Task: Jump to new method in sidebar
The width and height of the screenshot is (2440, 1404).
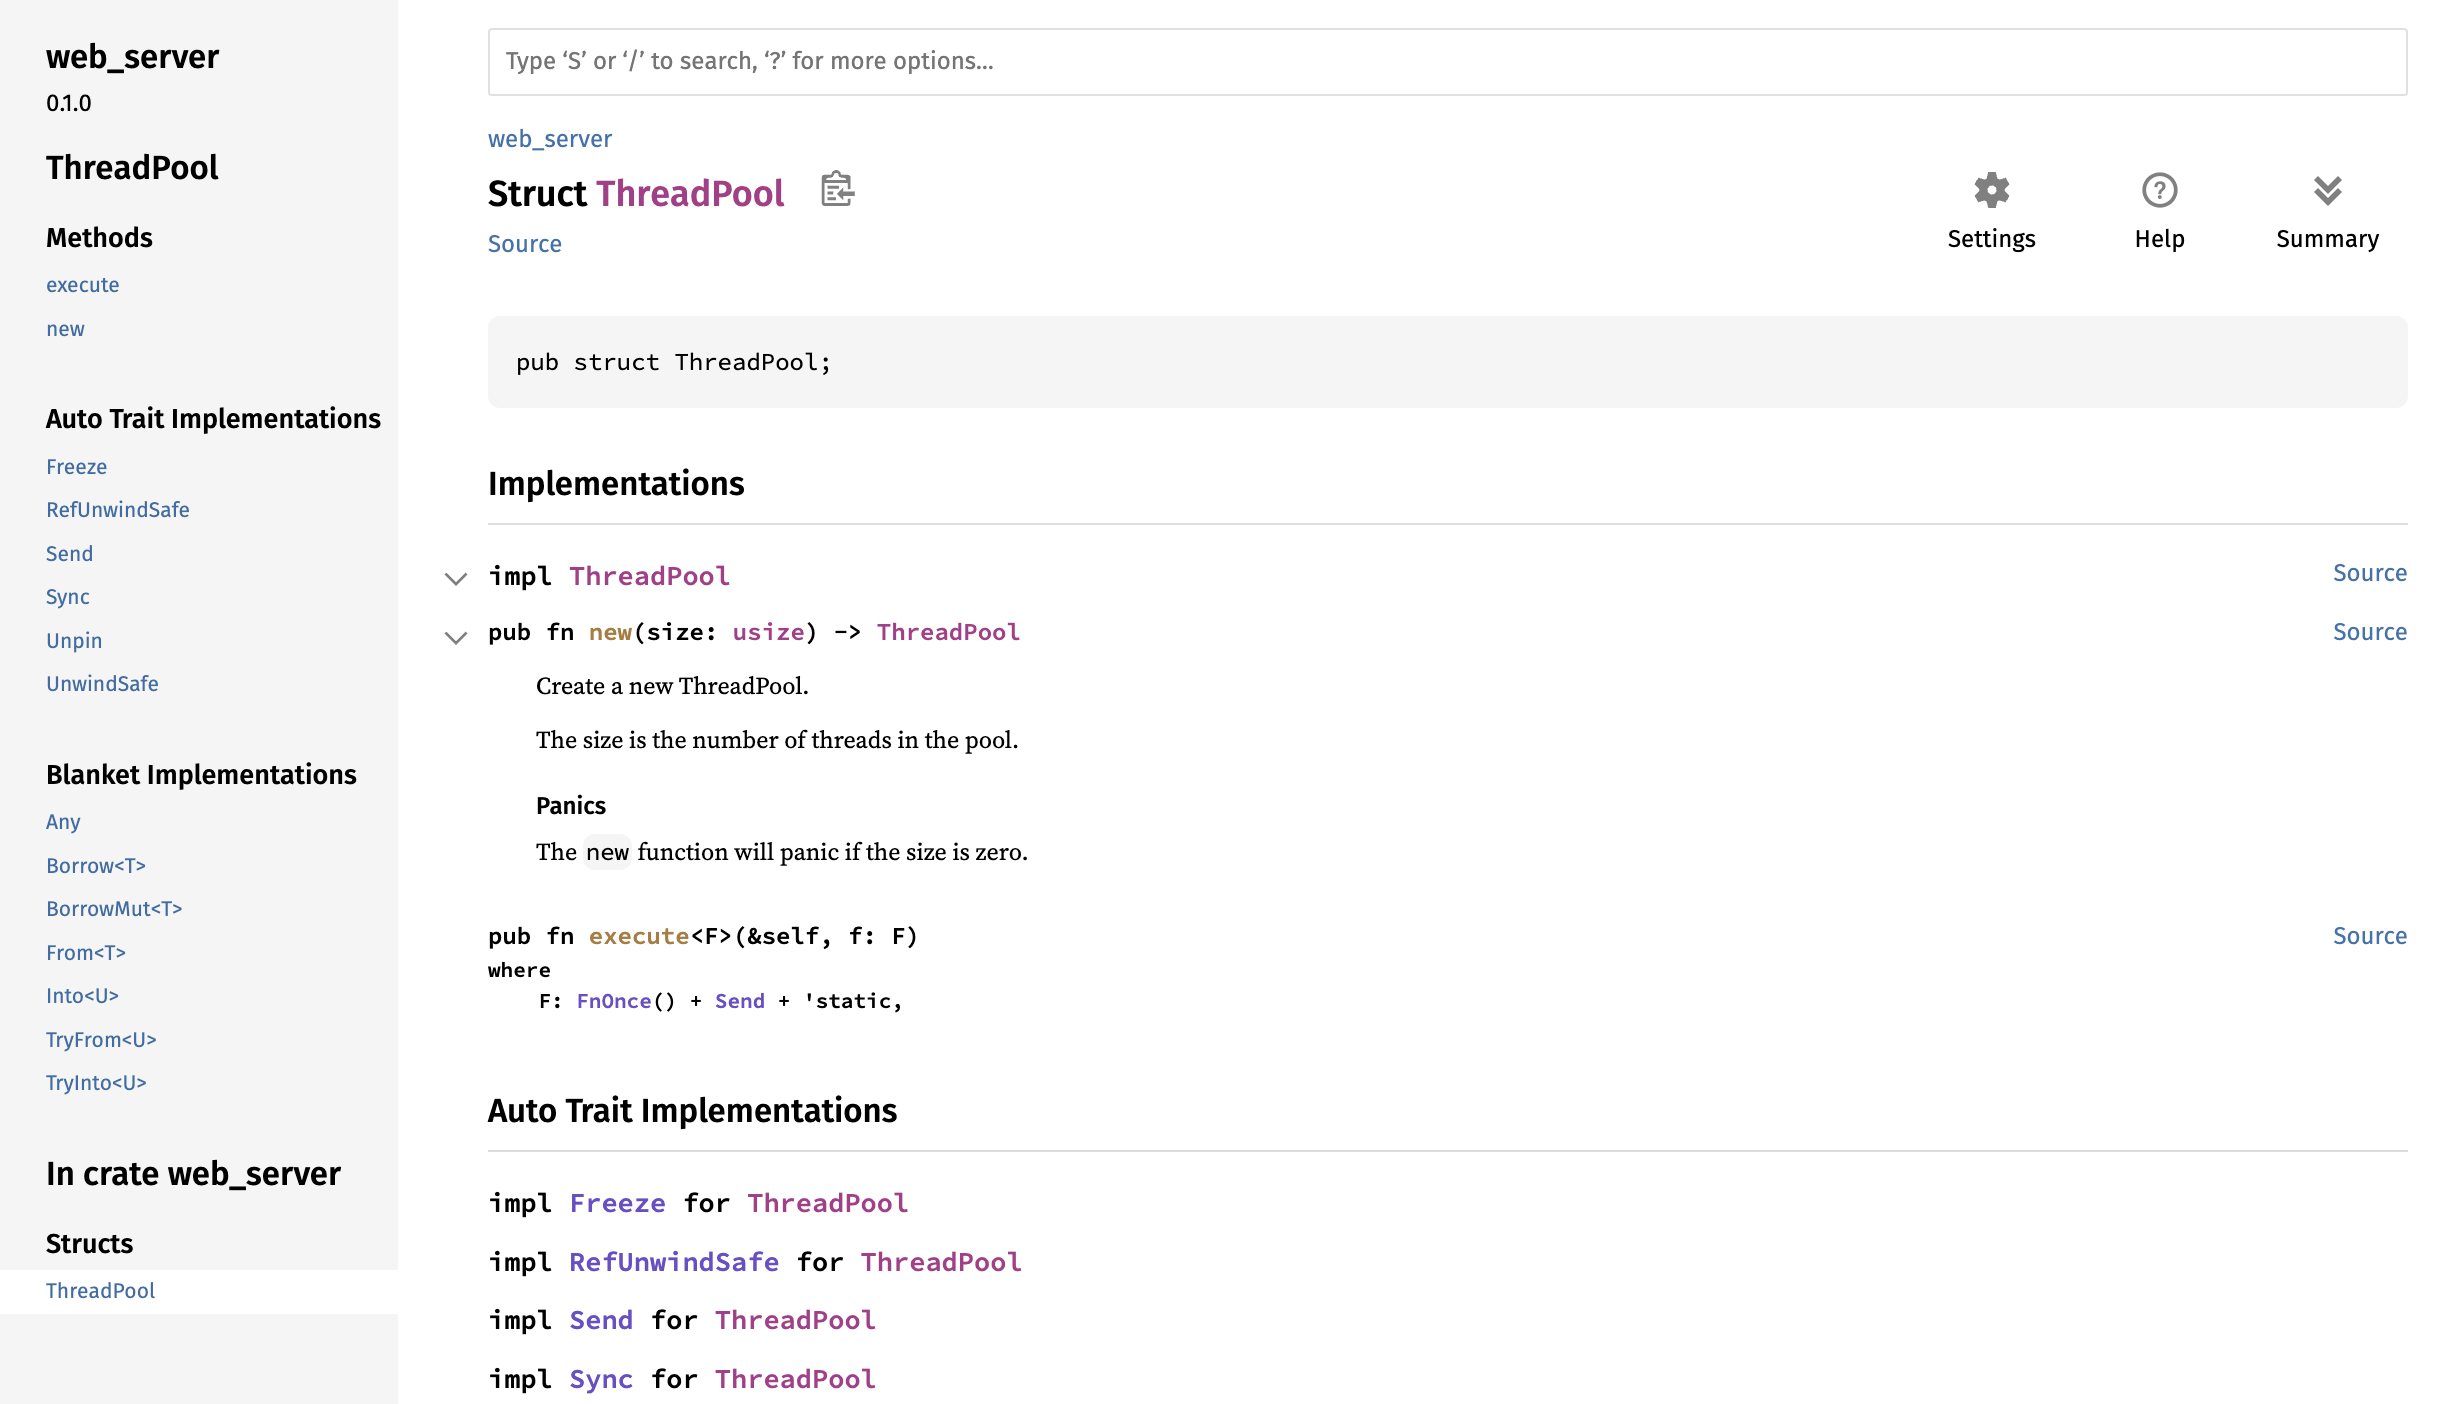Action: point(66,329)
